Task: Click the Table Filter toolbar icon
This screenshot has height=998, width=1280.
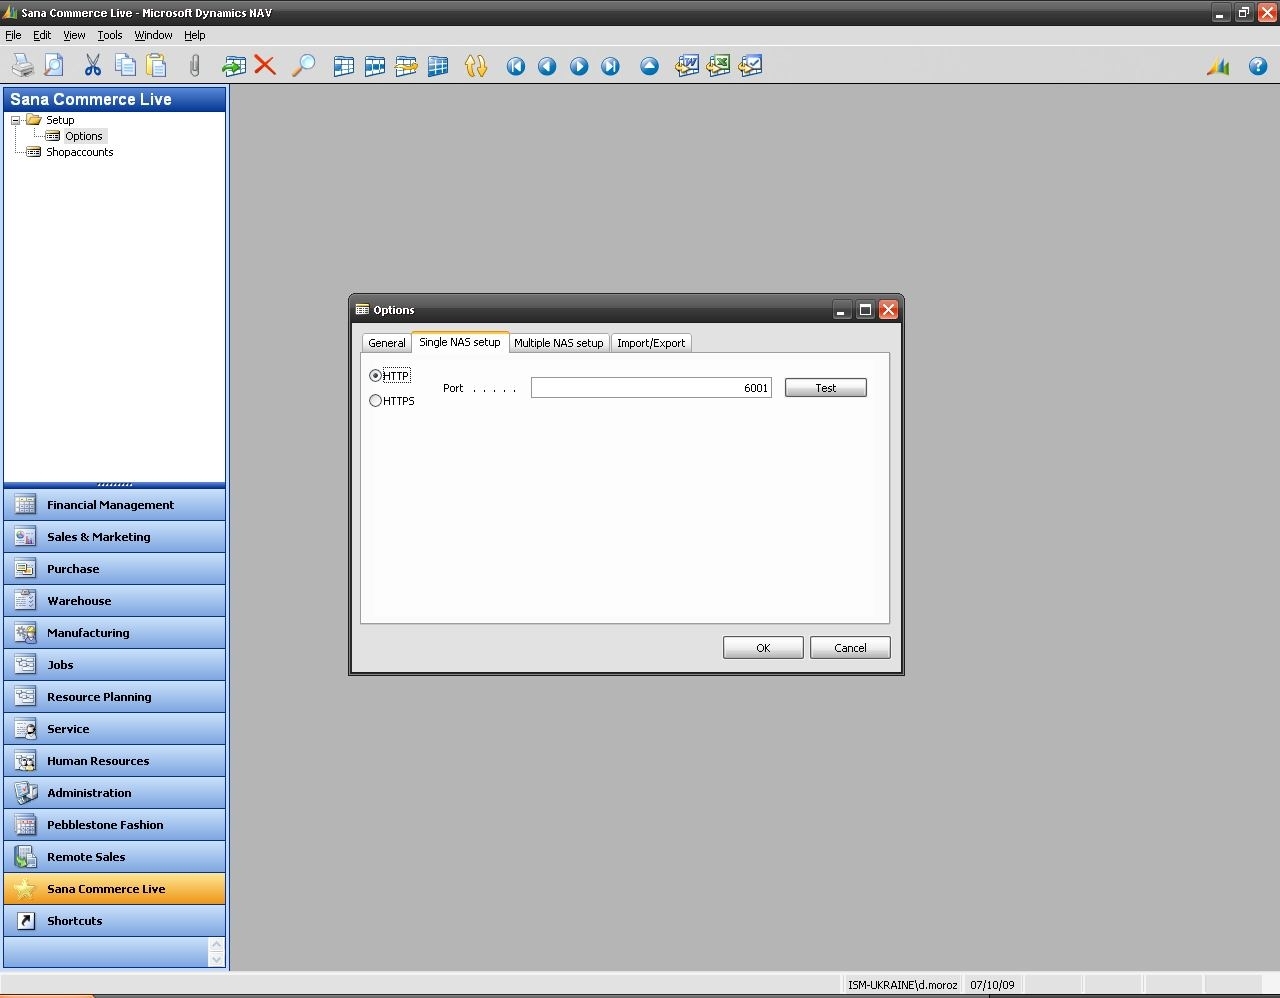Action: 375,66
